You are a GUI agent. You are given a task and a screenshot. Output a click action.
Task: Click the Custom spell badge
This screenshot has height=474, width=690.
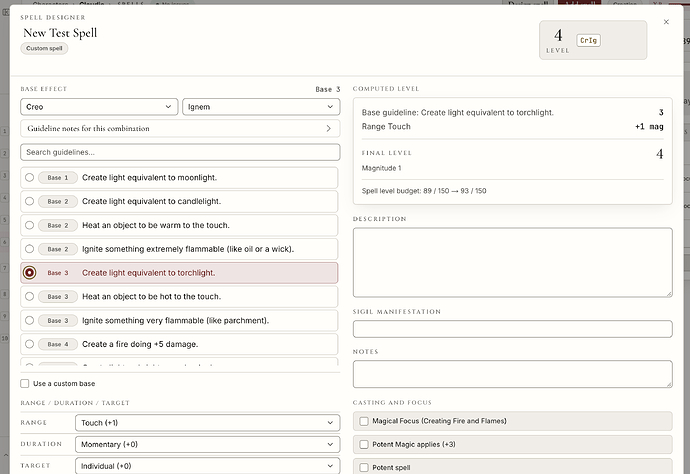(x=44, y=48)
